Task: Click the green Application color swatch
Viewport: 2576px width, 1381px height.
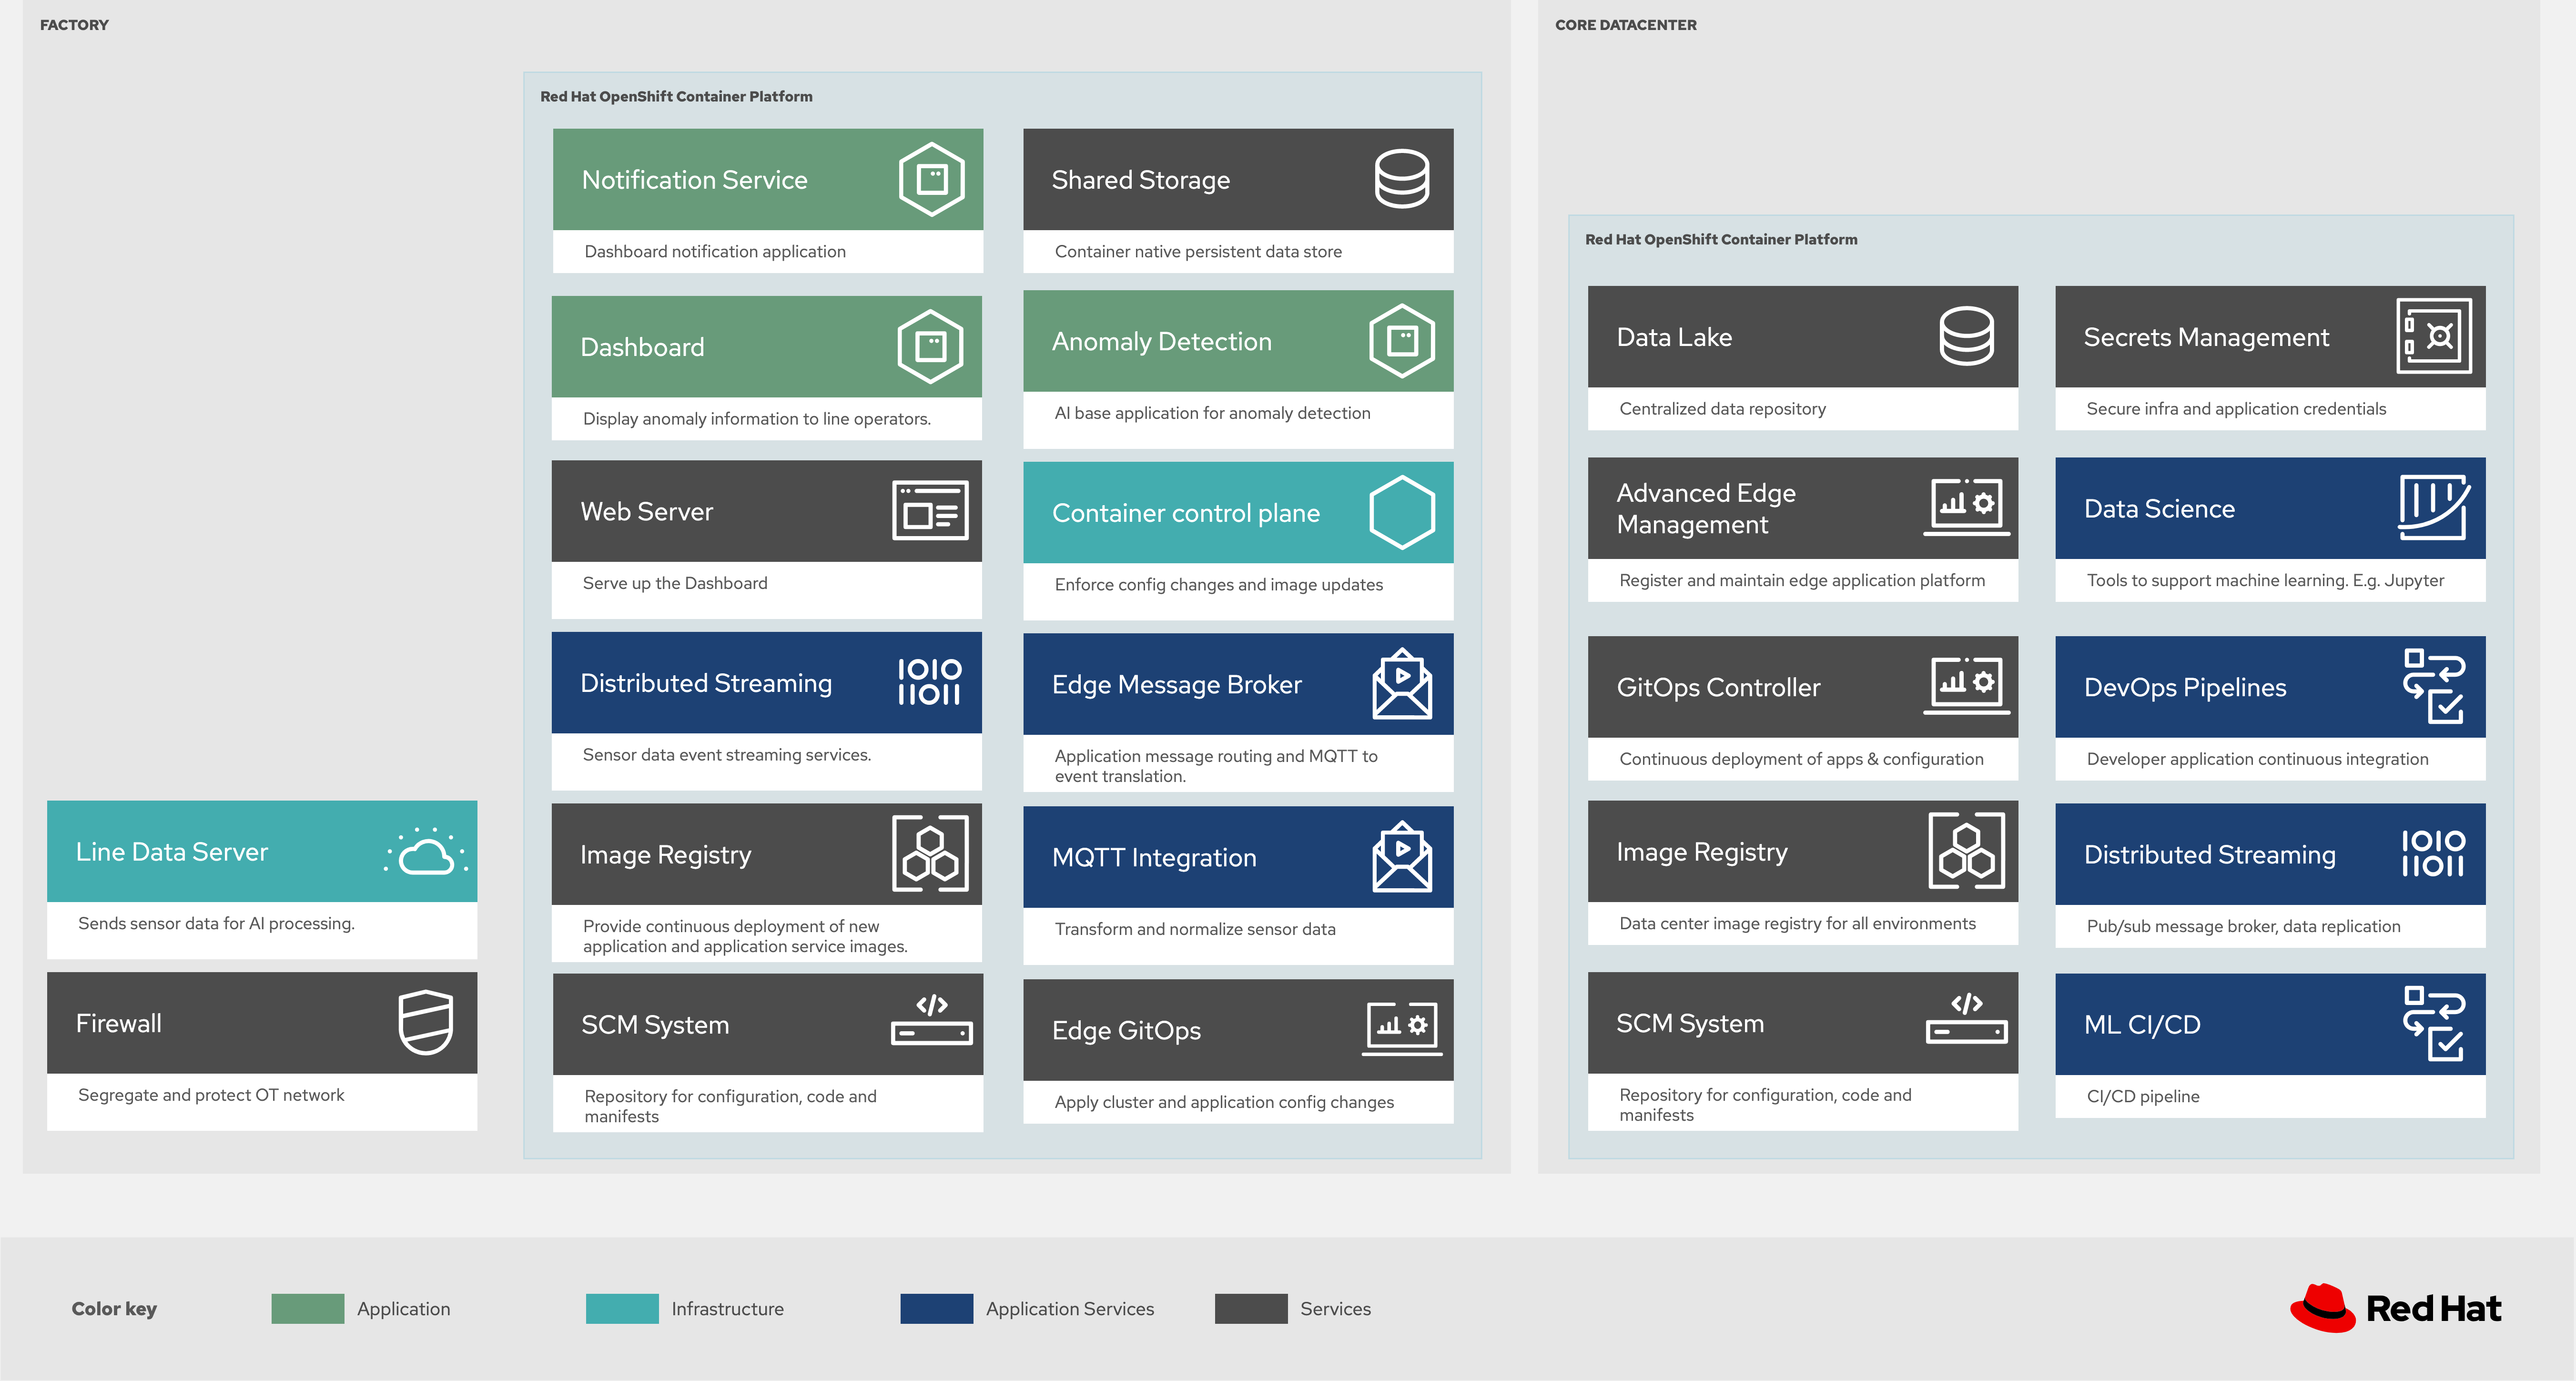Action: [307, 1308]
